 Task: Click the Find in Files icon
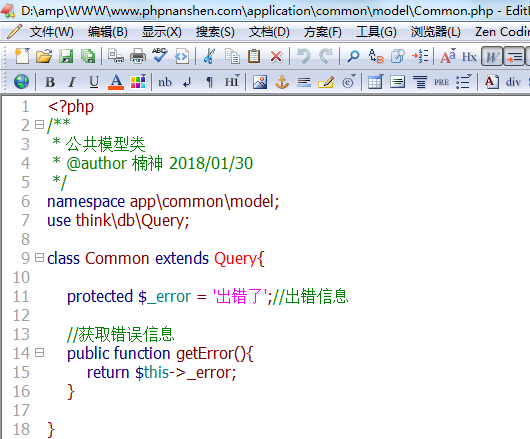398,56
